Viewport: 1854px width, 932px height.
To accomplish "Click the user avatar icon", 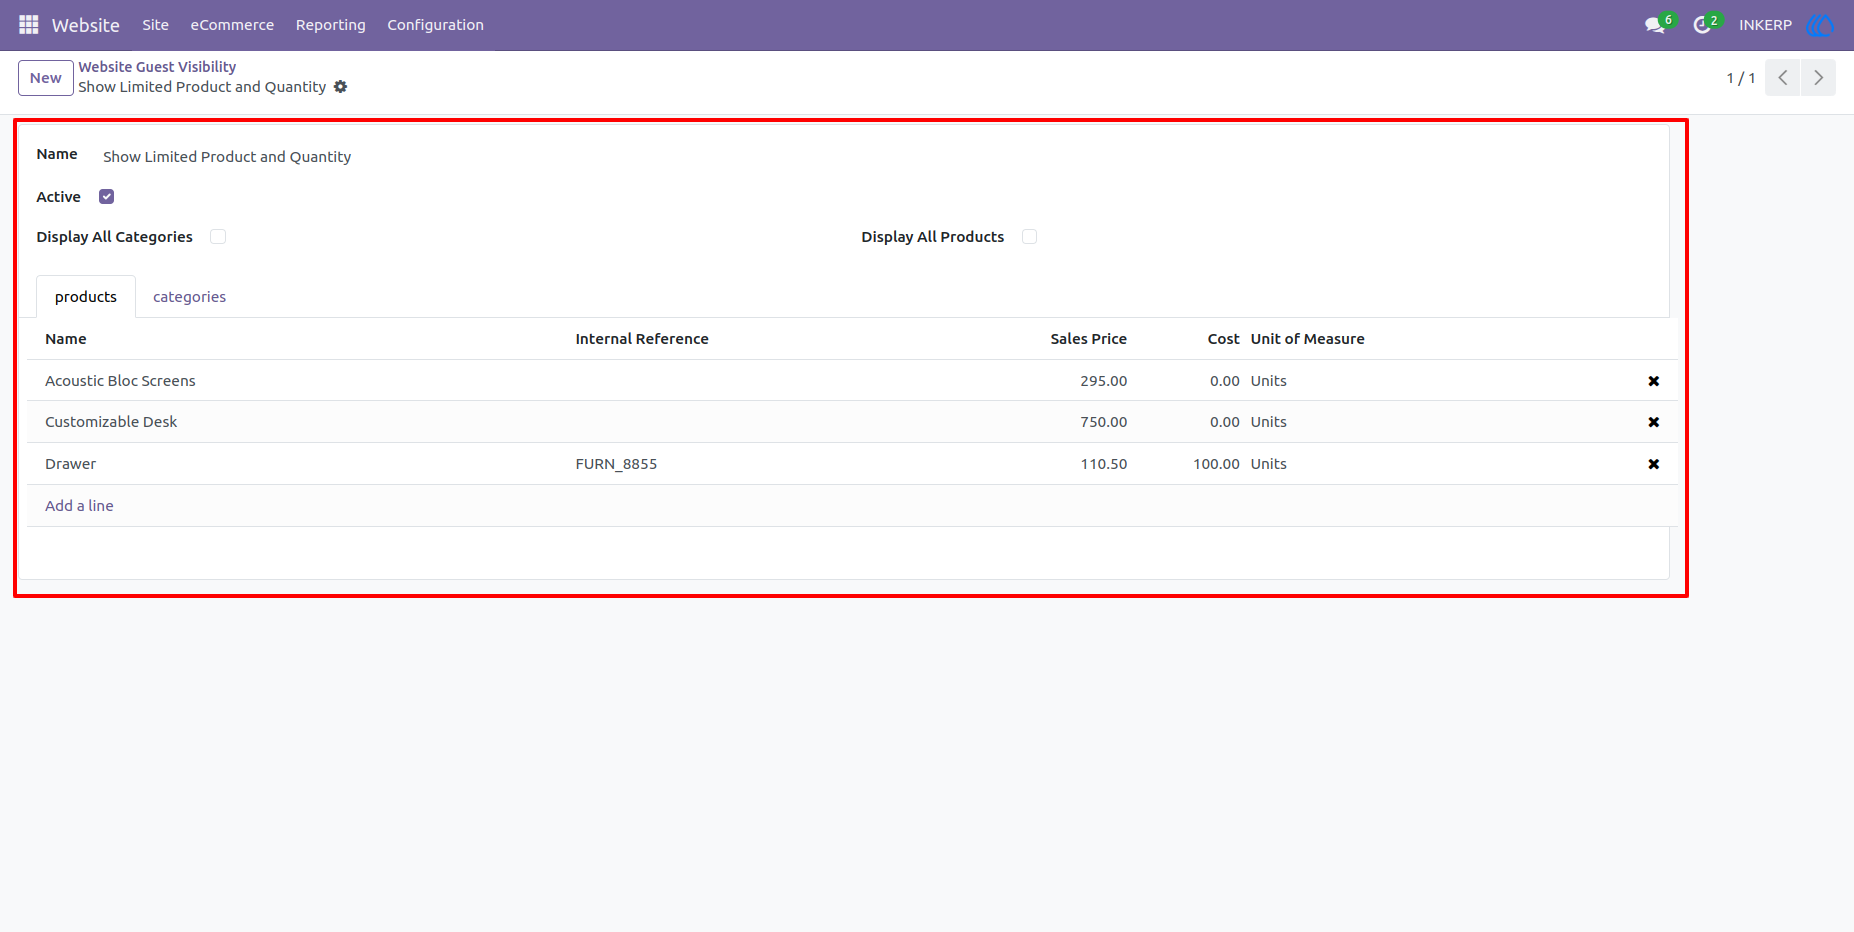I will pyautogui.click(x=1820, y=25).
